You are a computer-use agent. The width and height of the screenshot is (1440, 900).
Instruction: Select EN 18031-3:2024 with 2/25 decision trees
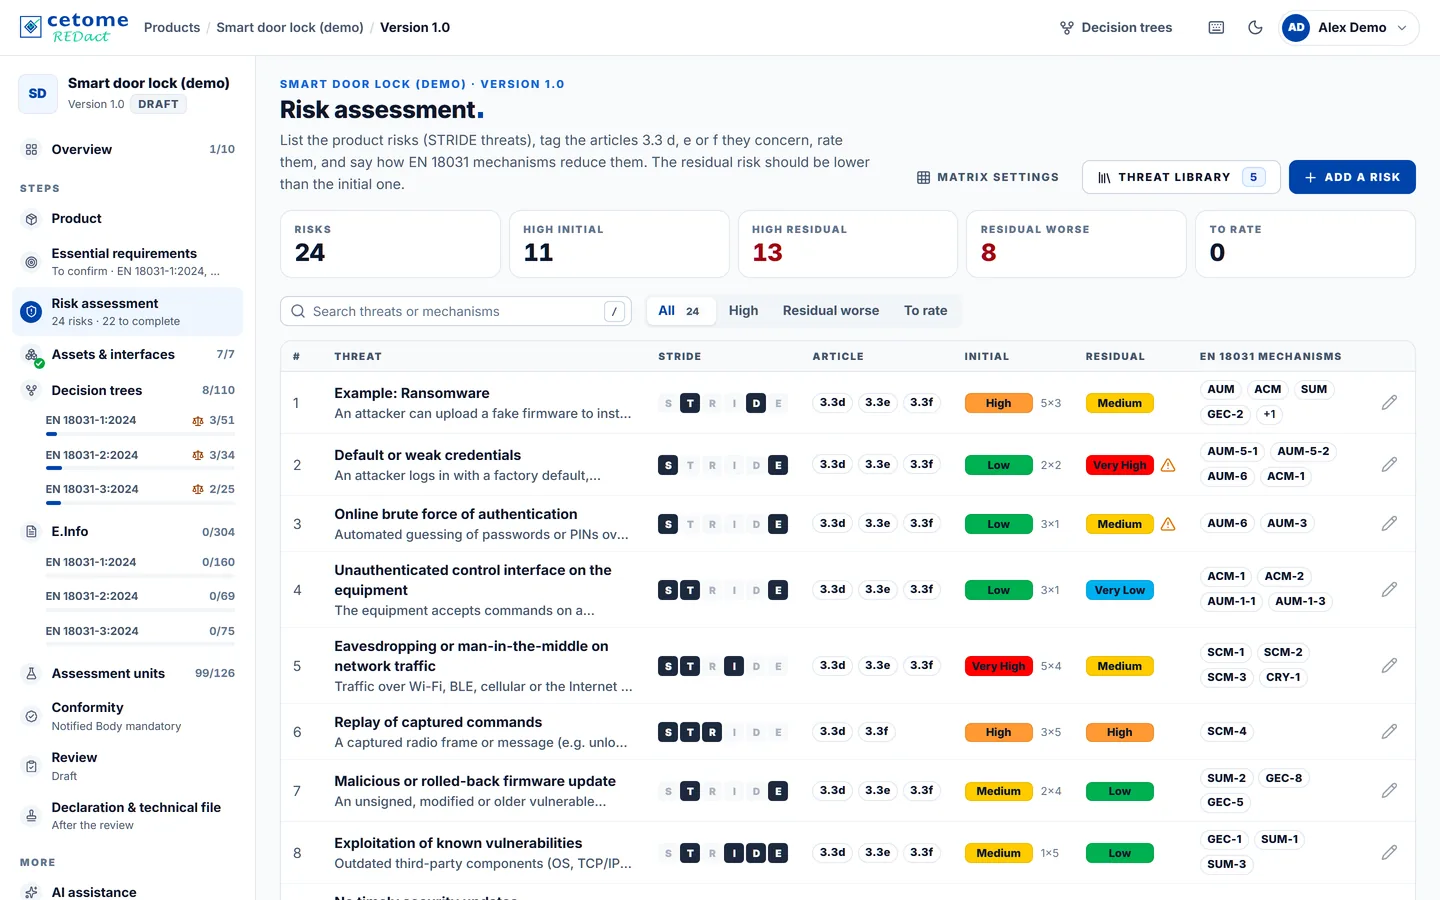click(x=140, y=490)
